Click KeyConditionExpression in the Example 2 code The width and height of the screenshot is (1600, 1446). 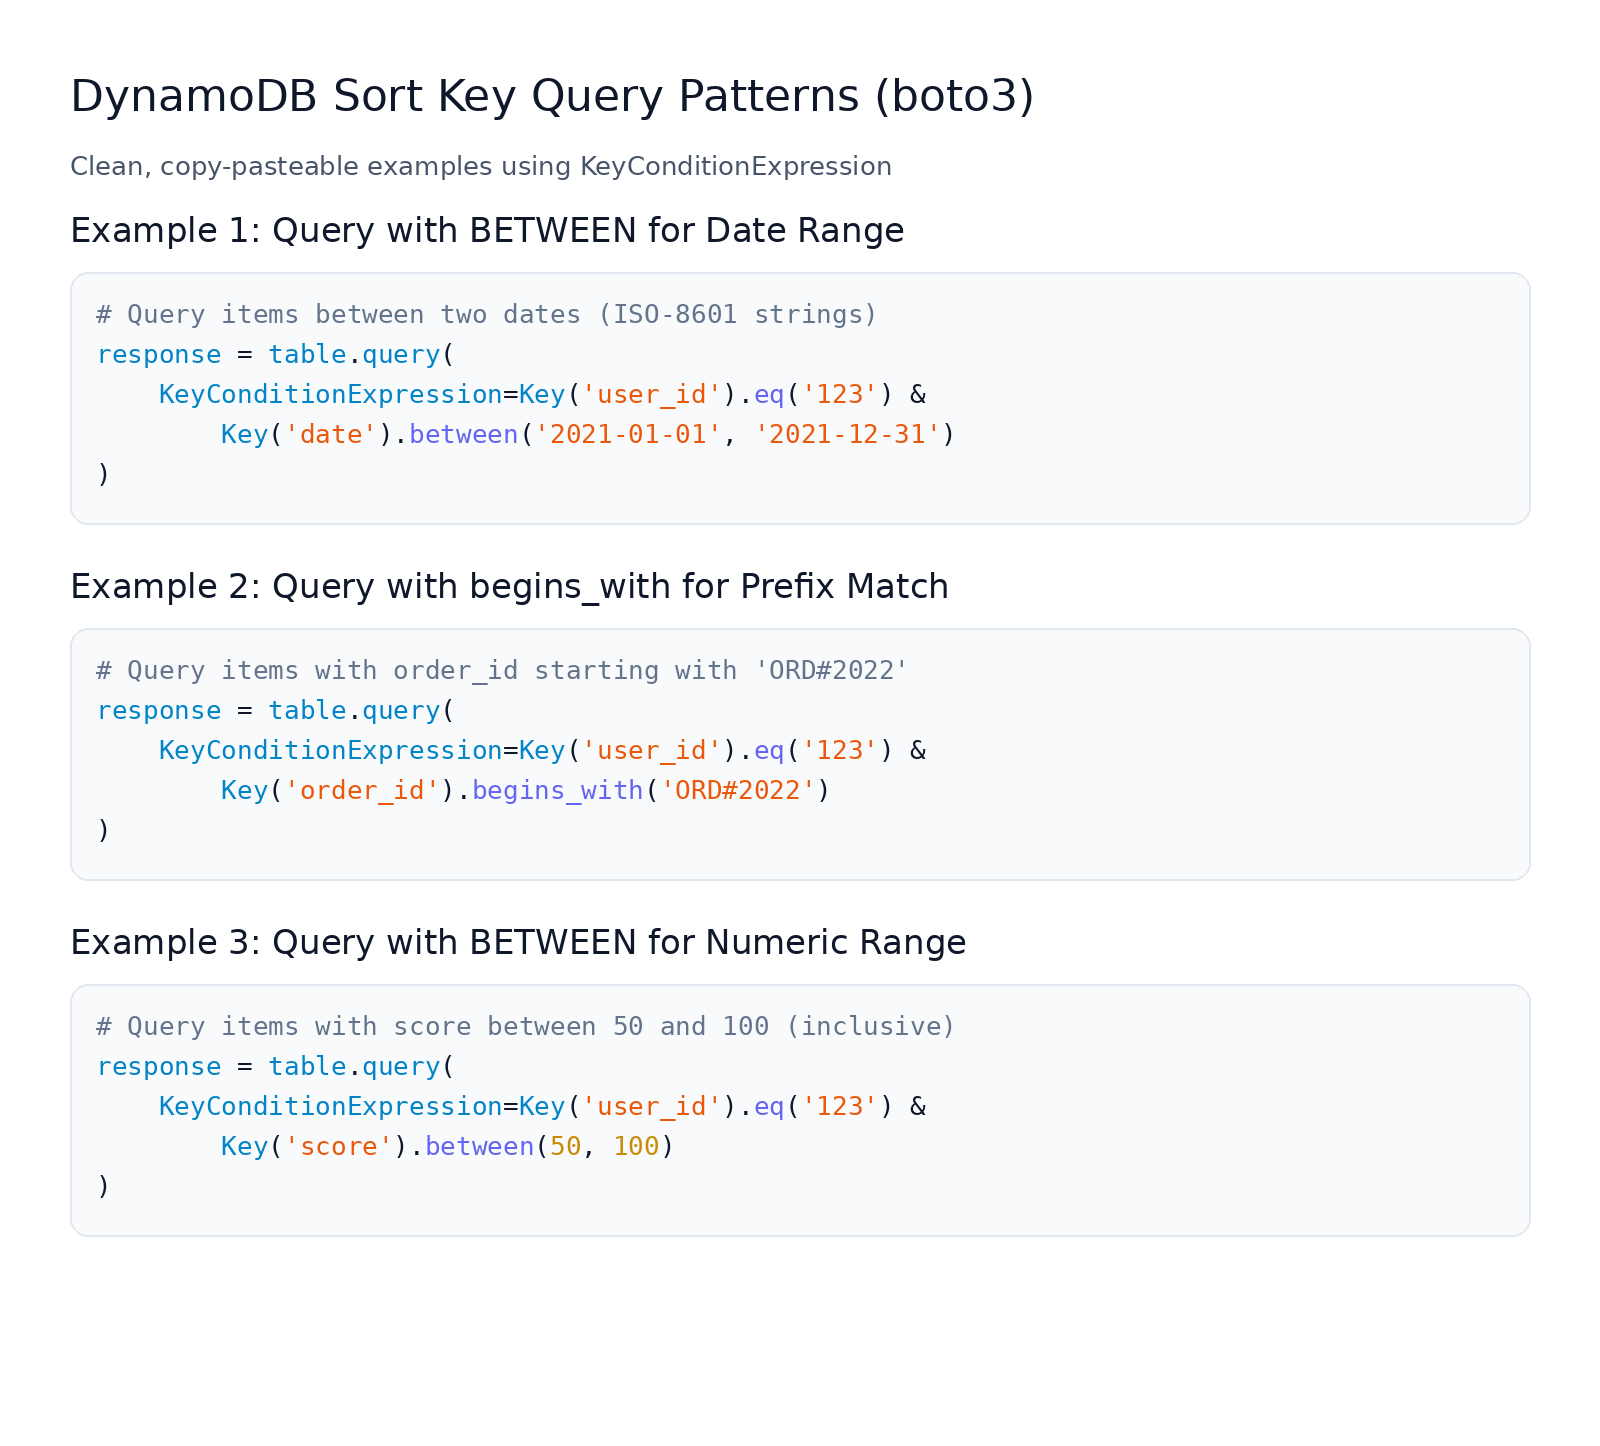330,751
